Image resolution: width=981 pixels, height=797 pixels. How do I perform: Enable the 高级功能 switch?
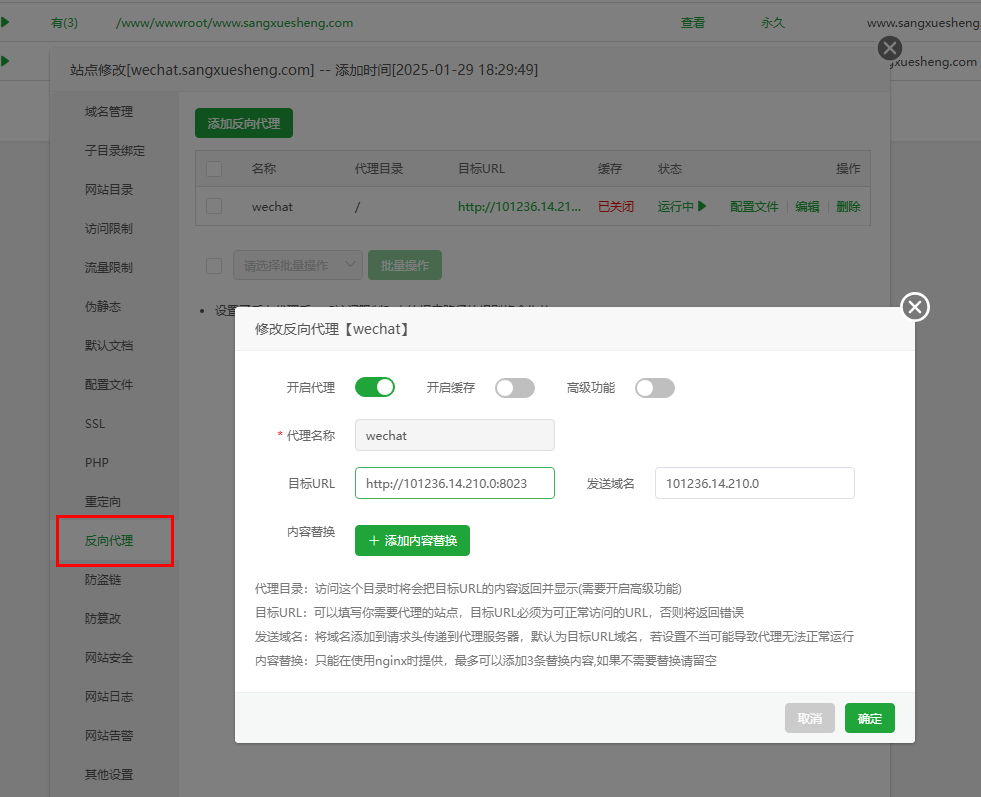tap(655, 388)
